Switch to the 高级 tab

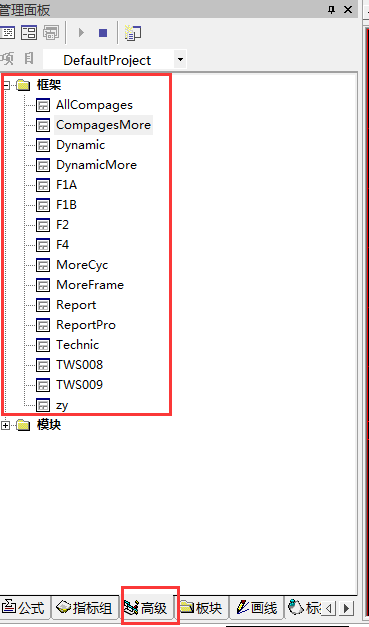pos(148,608)
